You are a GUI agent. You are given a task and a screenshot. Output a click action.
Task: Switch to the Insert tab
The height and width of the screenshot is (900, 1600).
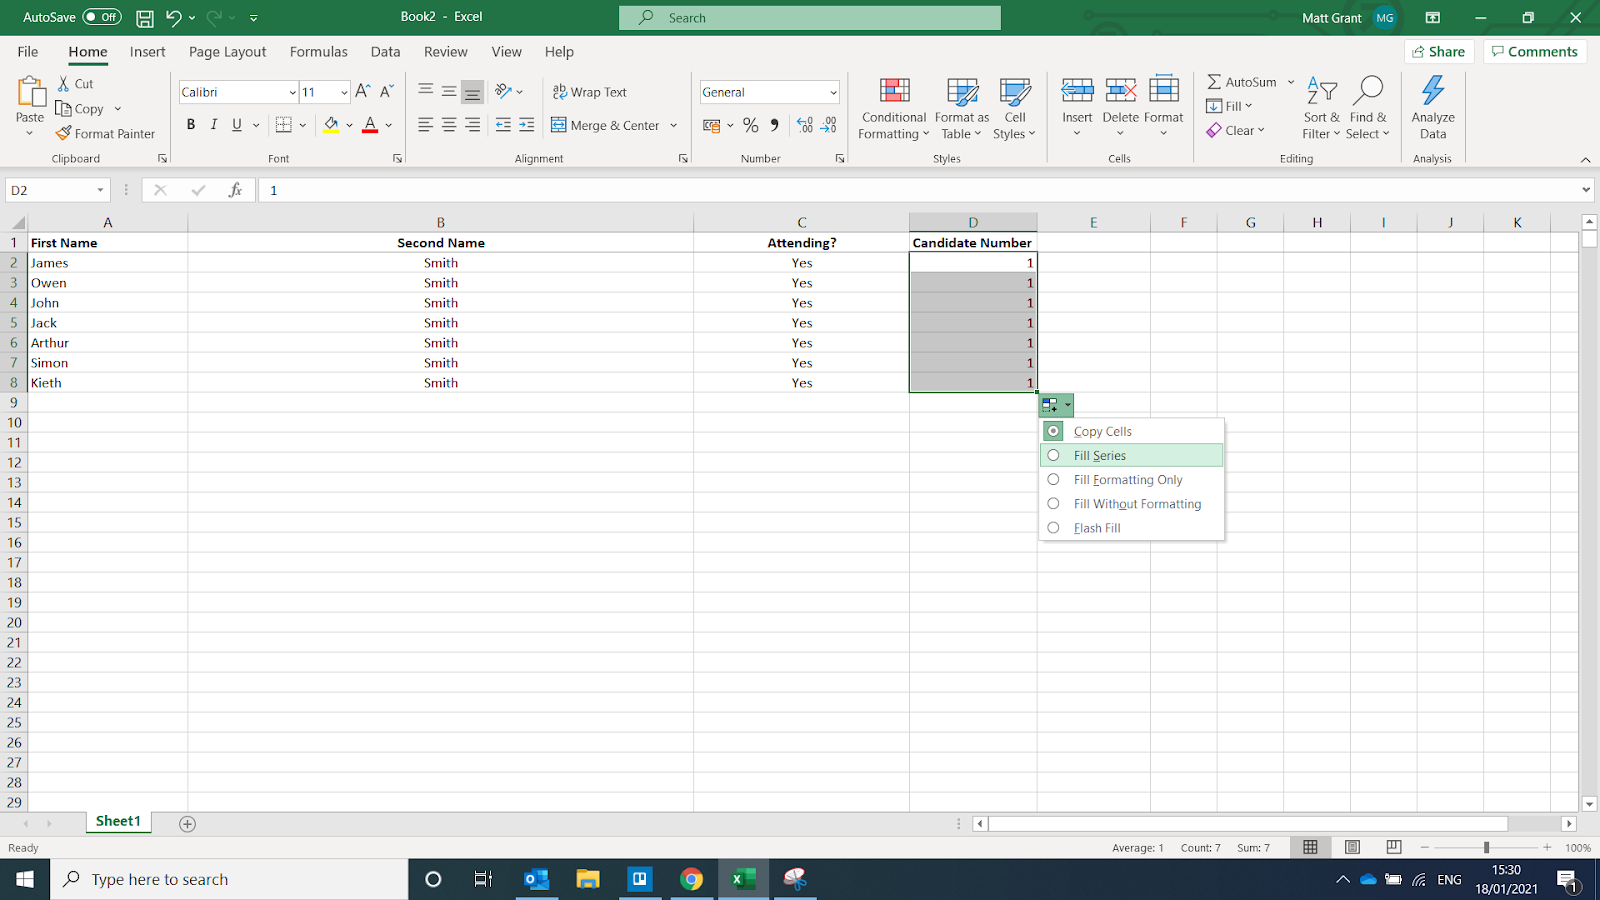[x=148, y=52]
